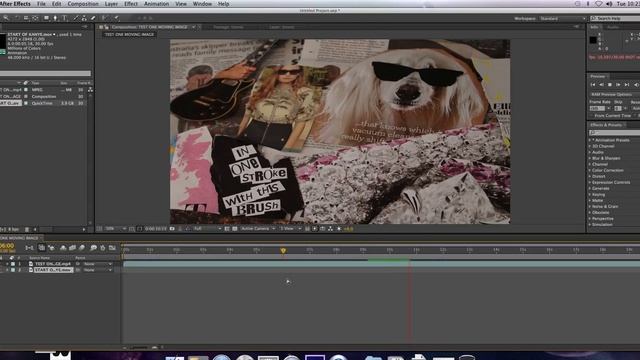Click the project flowchart icon beside the file list
Screen dimensions: 640x360
point(90,89)
